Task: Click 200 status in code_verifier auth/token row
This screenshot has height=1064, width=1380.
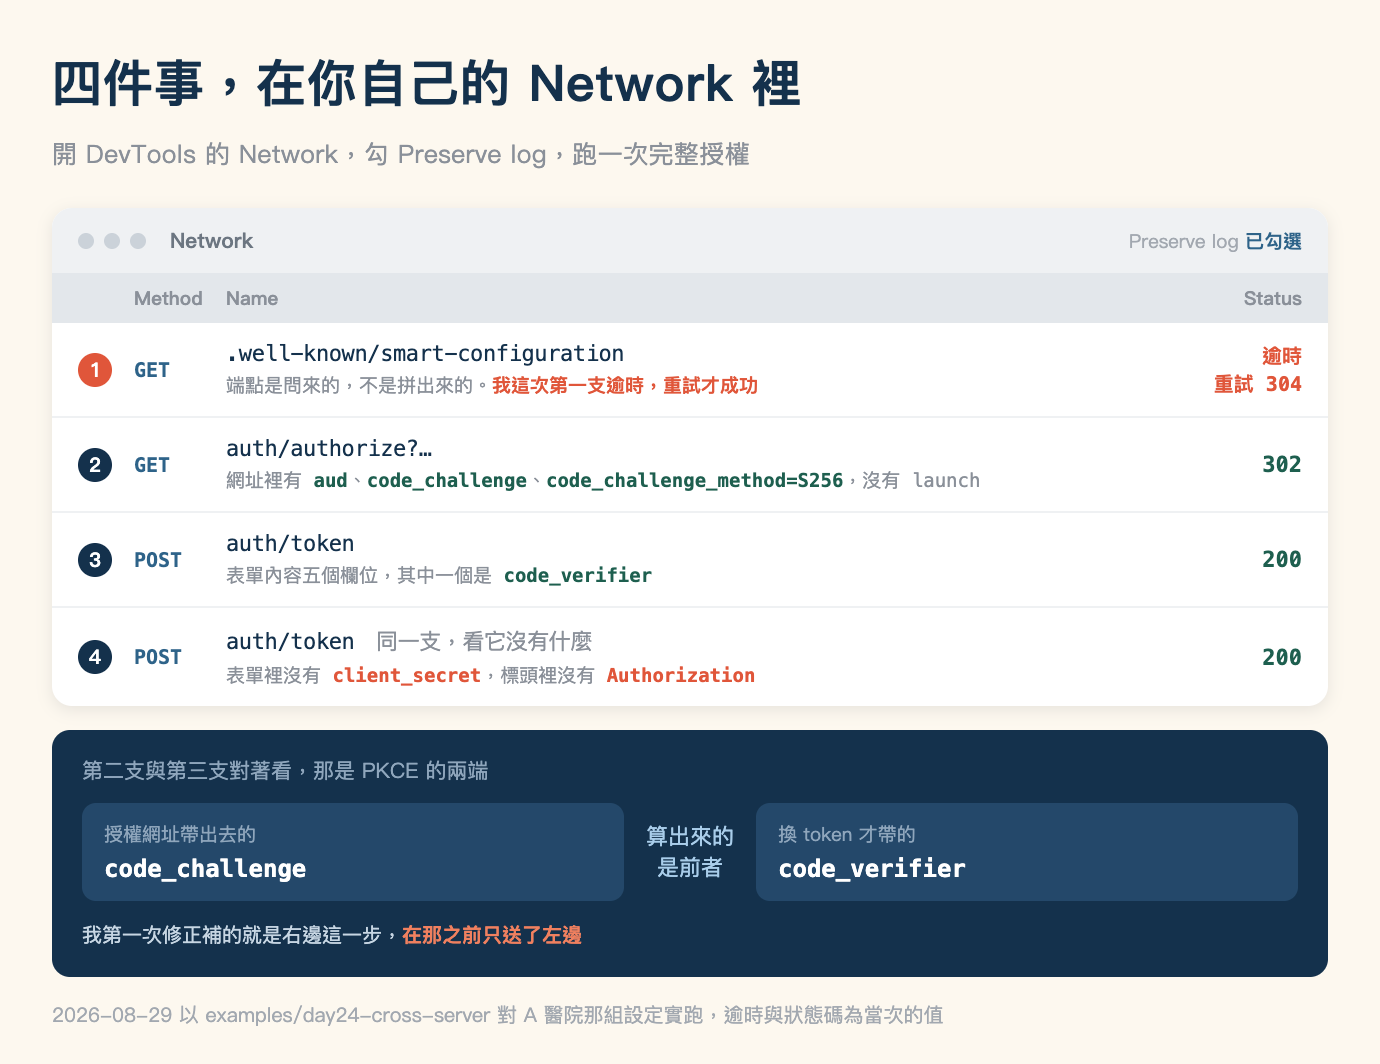Action: [x=1281, y=559]
